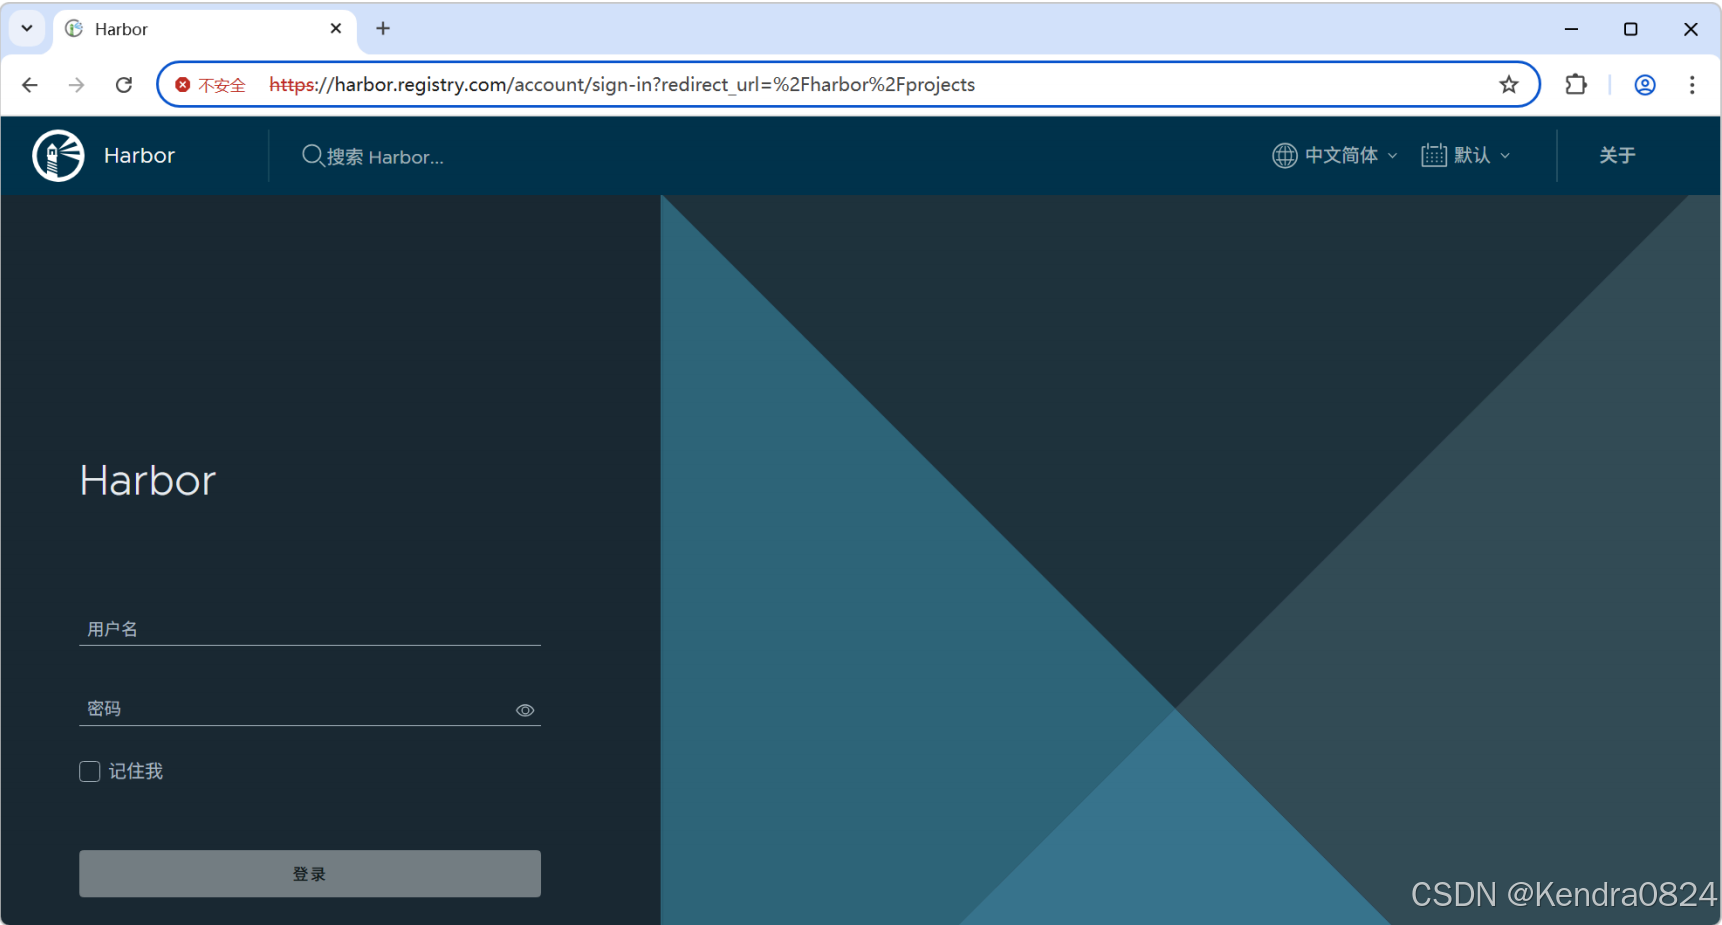Image resolution: width=1722 pixels, height=925 pixels.
Task: Expand the 中文简体 language dropdown
Action: tap(1335, 156)
